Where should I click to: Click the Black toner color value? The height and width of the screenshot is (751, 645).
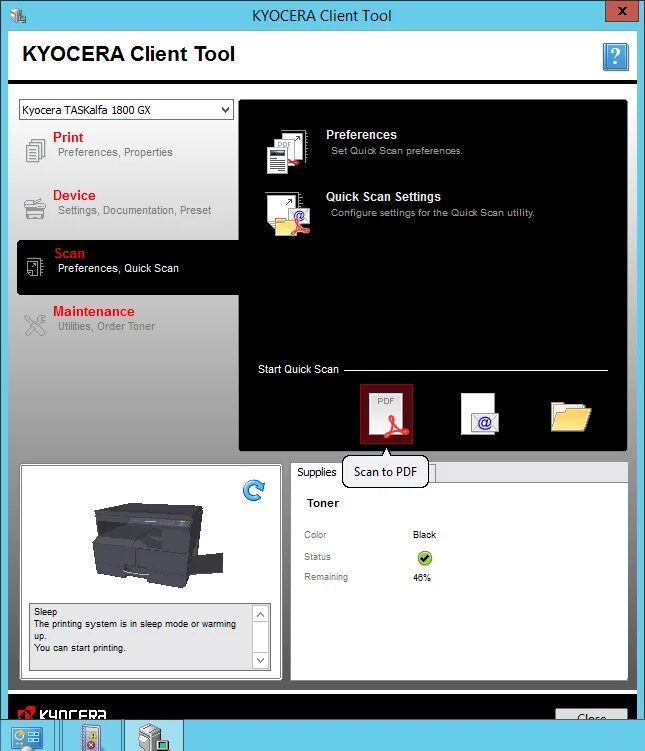tap(424, 535)
